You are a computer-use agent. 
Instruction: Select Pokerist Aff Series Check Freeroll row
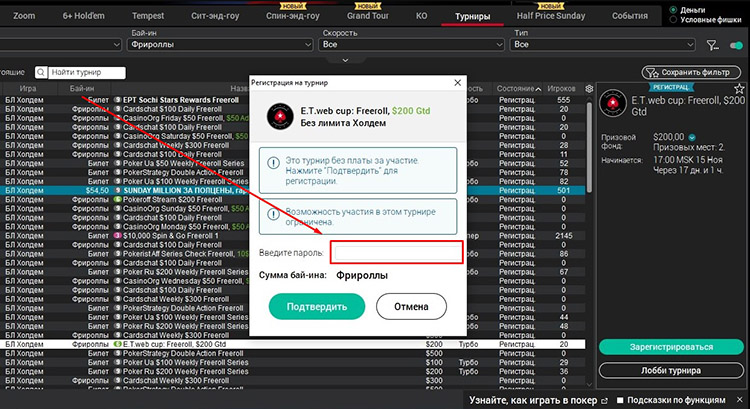[292, 254]
